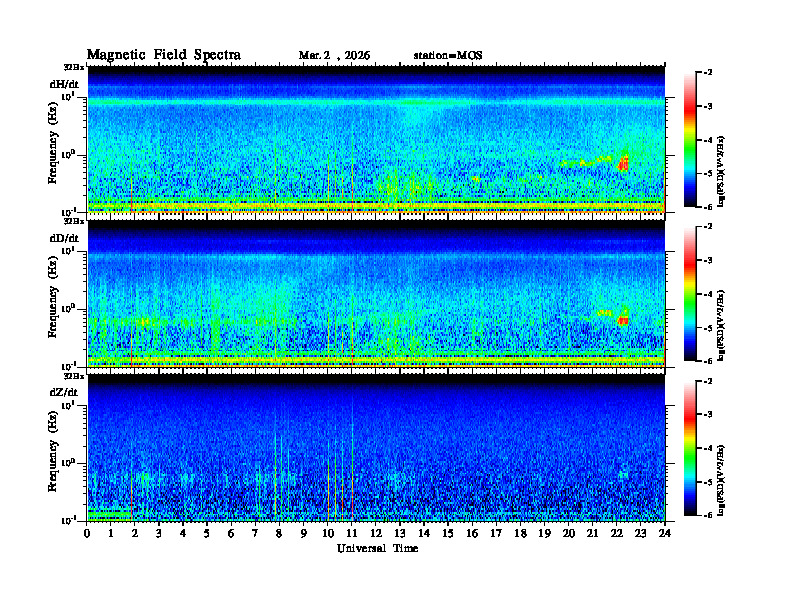The image size is (792, 612).
Task: Click the "Universal Time" axis title
Action: [377, 548]
